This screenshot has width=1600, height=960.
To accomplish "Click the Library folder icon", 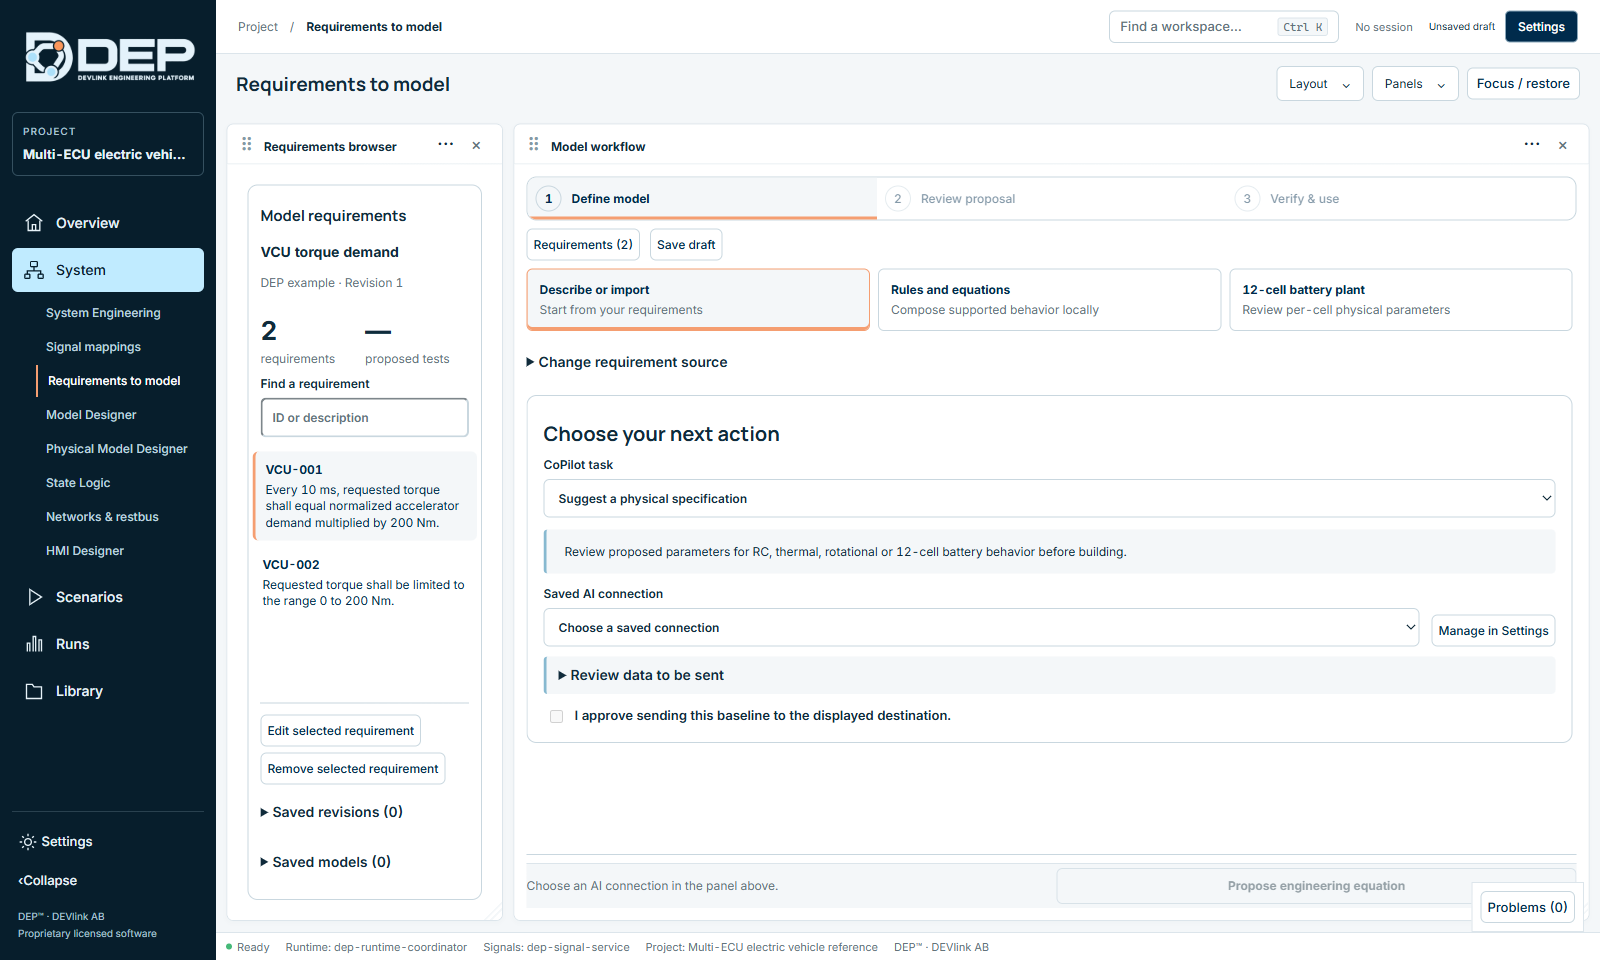I will (x=34, y=691).
